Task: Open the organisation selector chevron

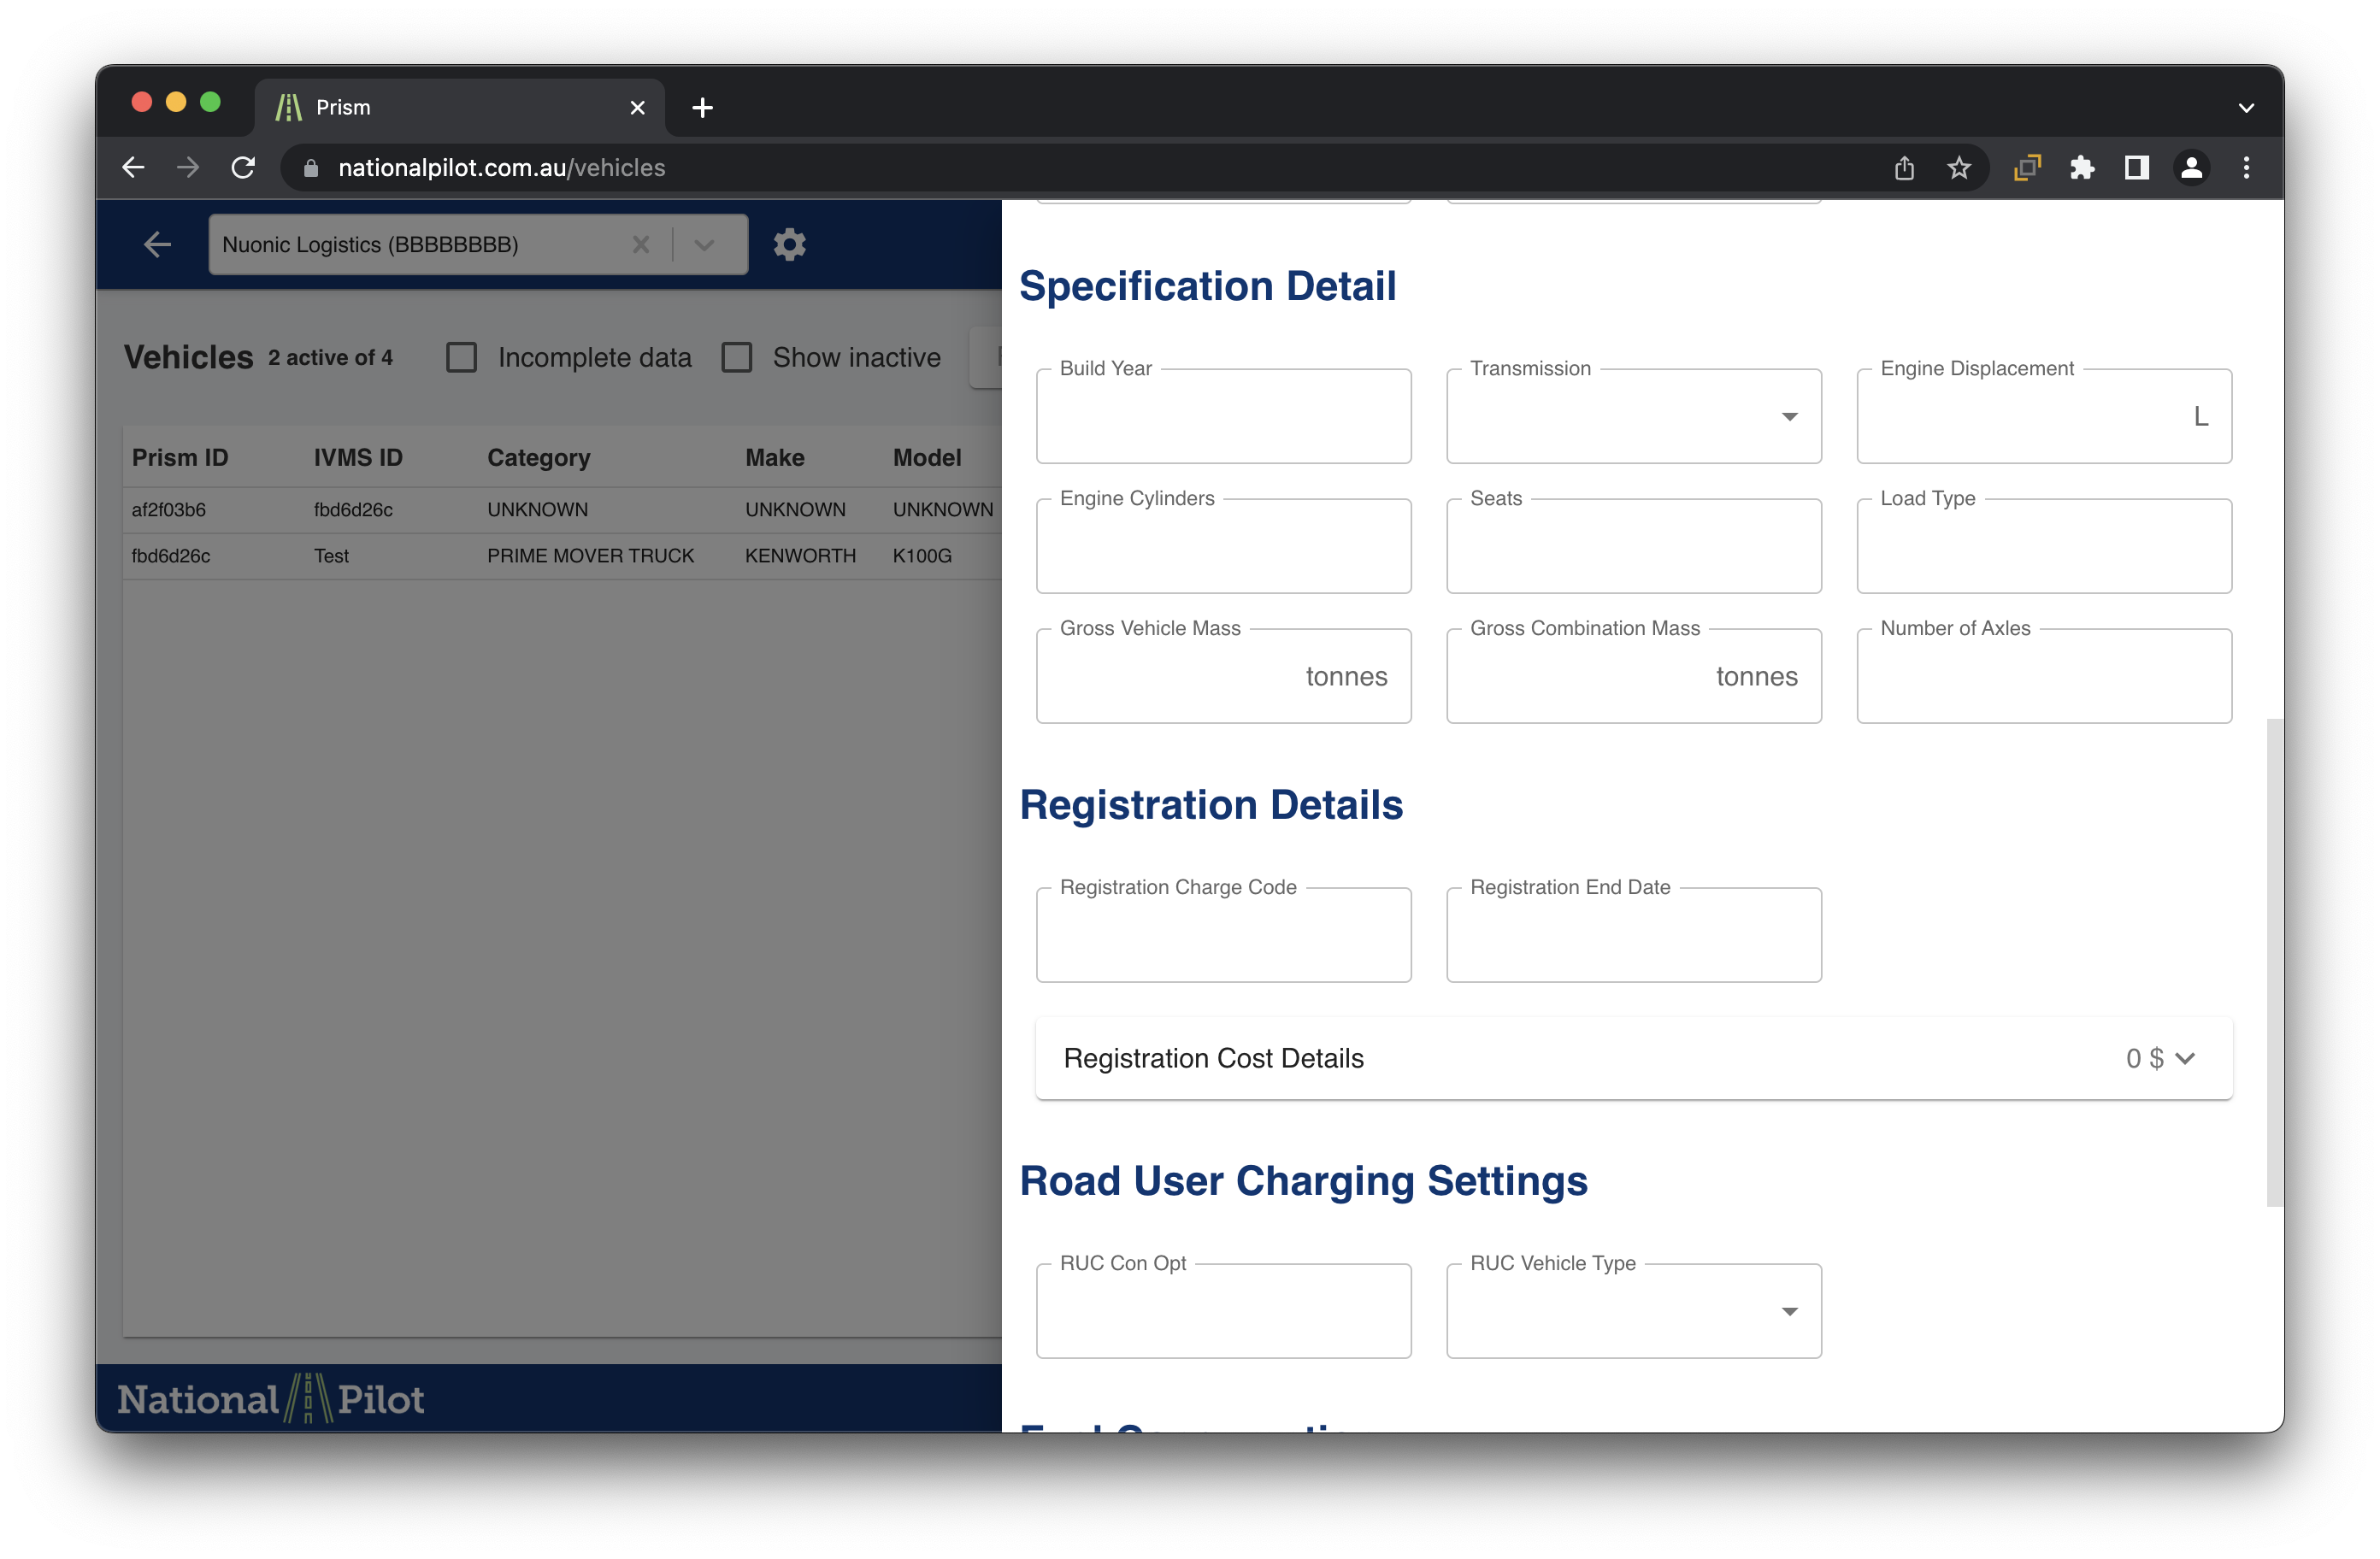Action: coord(704,244)
